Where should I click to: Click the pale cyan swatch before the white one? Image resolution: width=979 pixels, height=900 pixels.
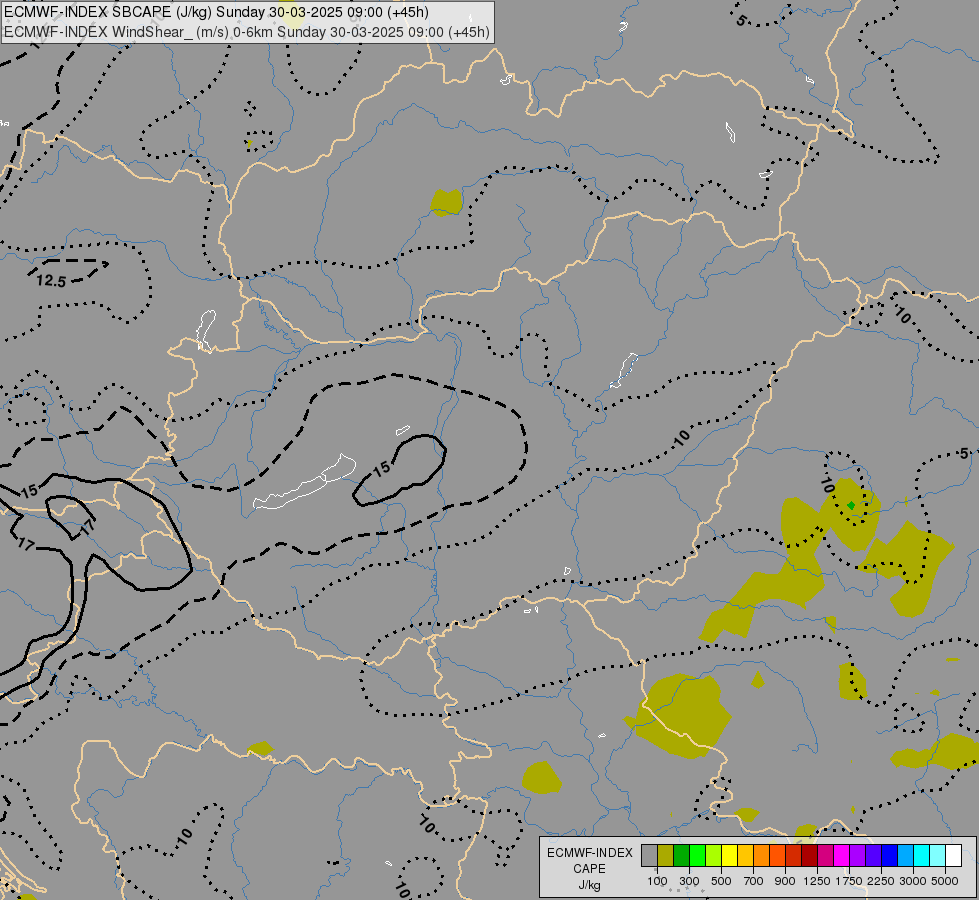[938, 855]
